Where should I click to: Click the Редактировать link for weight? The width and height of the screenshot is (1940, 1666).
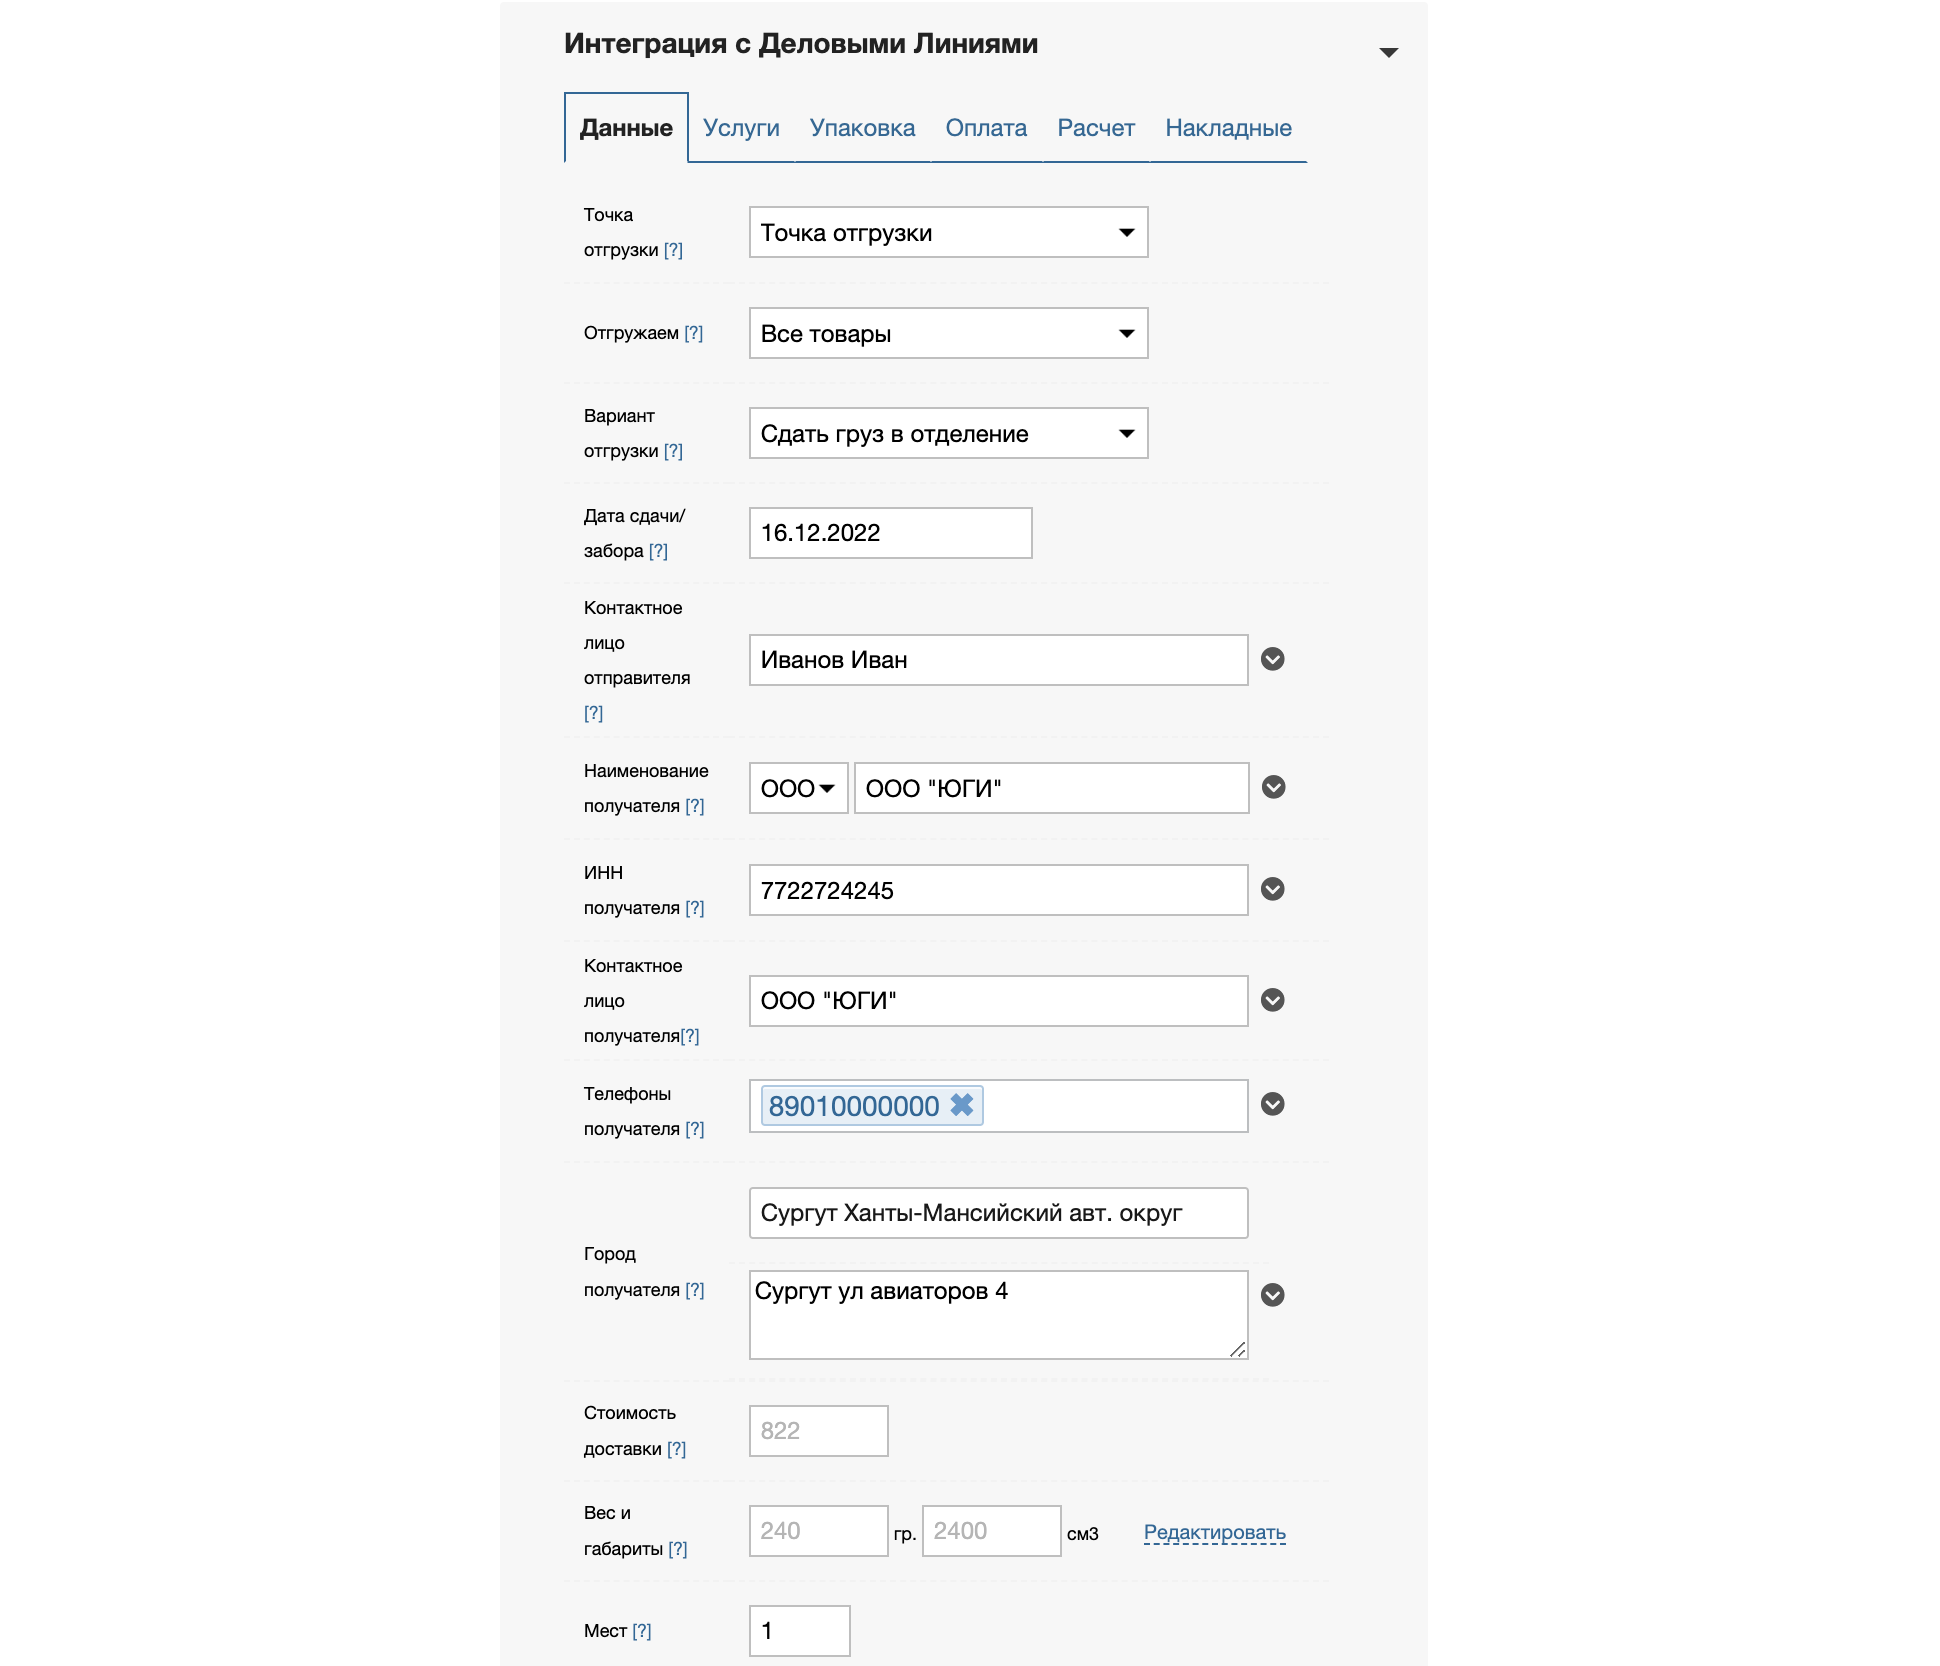click(x=1214, y=1532)
